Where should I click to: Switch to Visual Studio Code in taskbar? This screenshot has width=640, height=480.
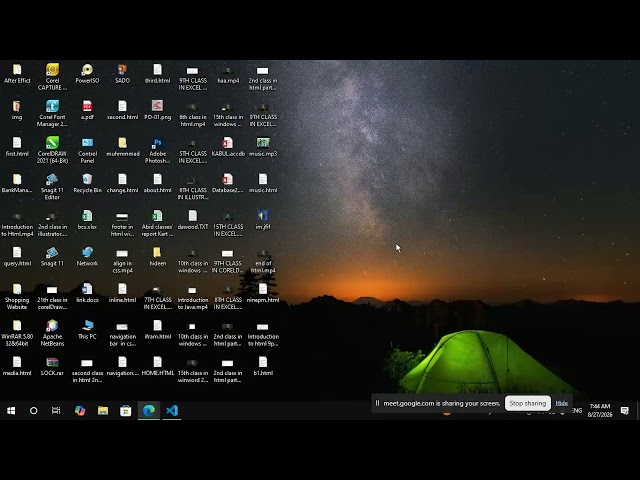[172, 411]
